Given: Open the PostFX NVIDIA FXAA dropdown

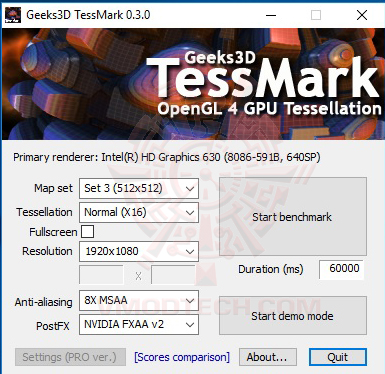Looking at the screenshot, I should click(139, 324).
